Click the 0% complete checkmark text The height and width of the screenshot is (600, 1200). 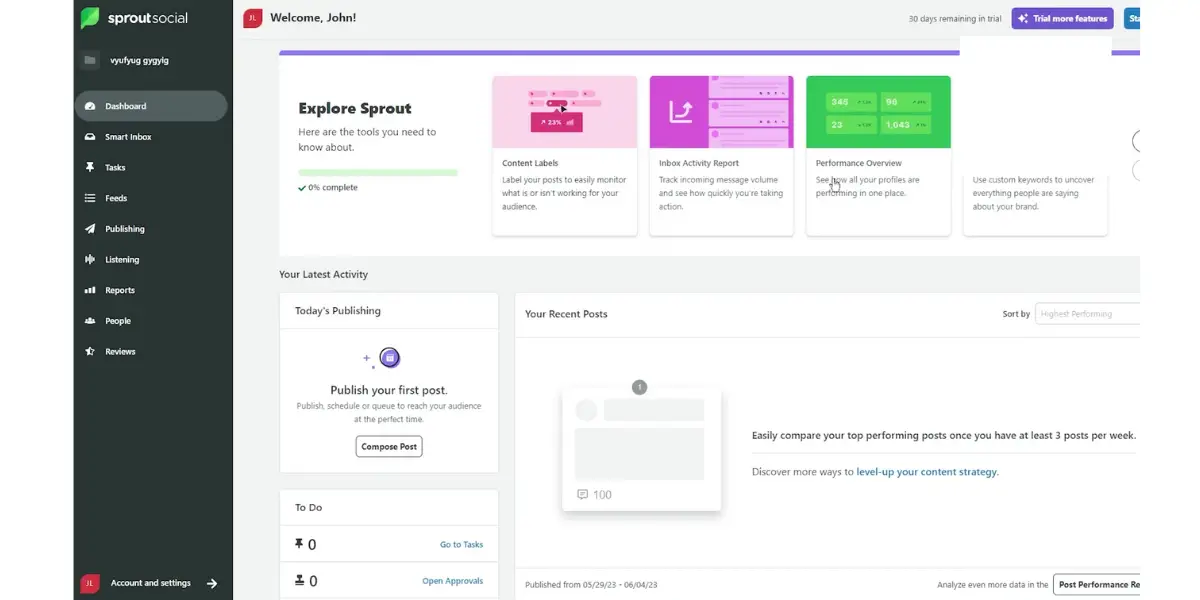(x=328, y=187)
